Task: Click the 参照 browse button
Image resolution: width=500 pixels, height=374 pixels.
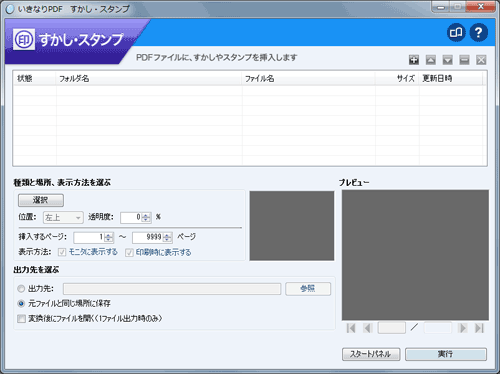Action: (308, 289)
